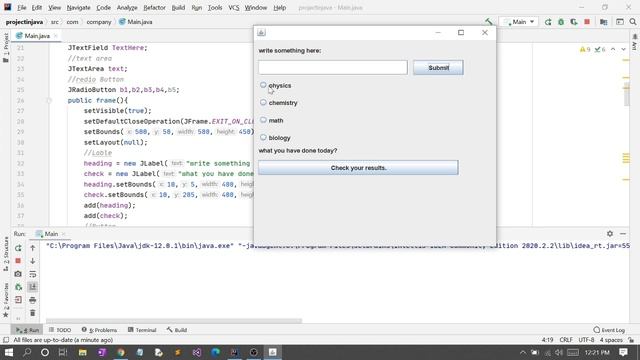Open Project Structure icon in toolbar
This screenshot has height=360, width=640.
(604, 22)
